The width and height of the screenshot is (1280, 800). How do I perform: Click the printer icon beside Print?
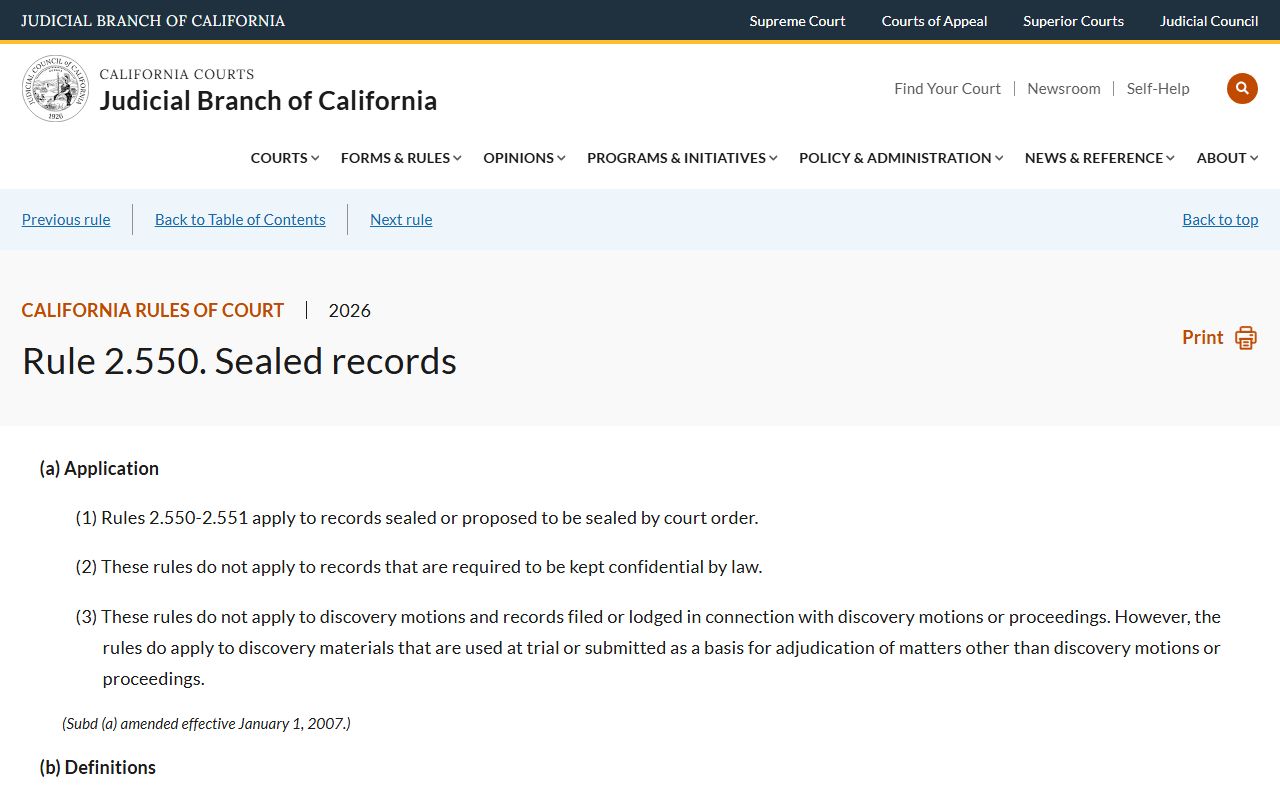click(1246, 338)
